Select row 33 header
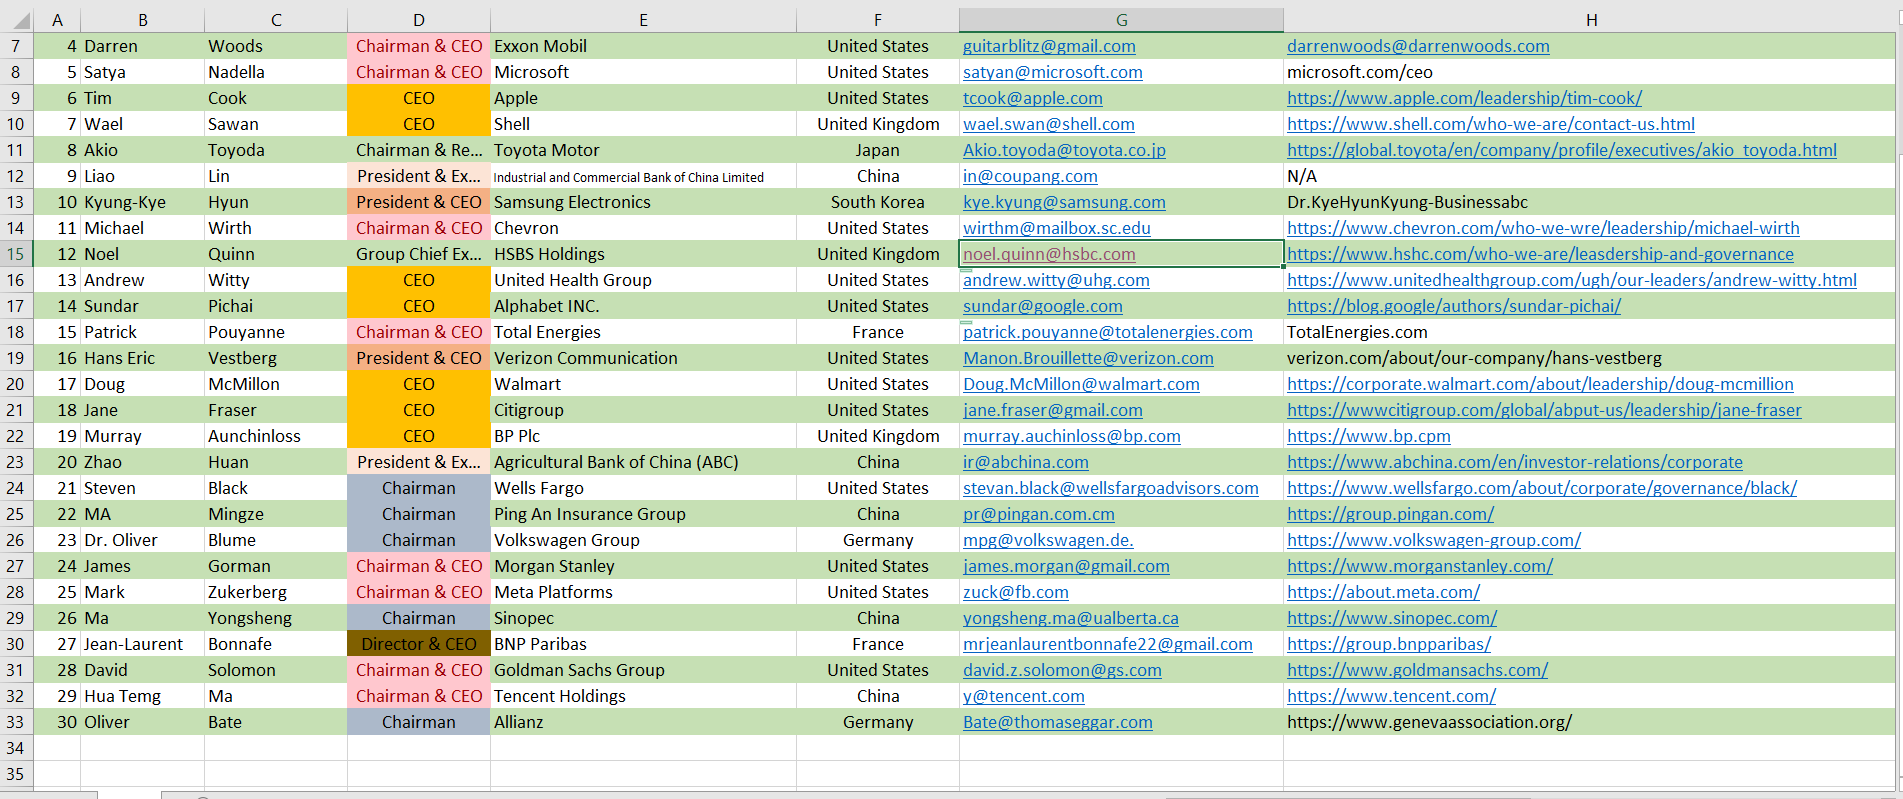1903x799 pixels. (x=16, y=722)
